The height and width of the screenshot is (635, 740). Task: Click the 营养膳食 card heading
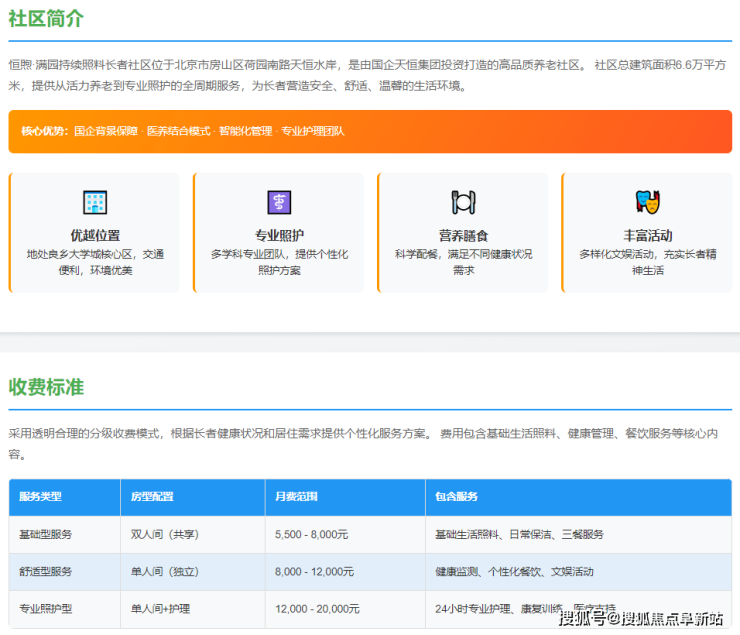click(x=463, y=235)
